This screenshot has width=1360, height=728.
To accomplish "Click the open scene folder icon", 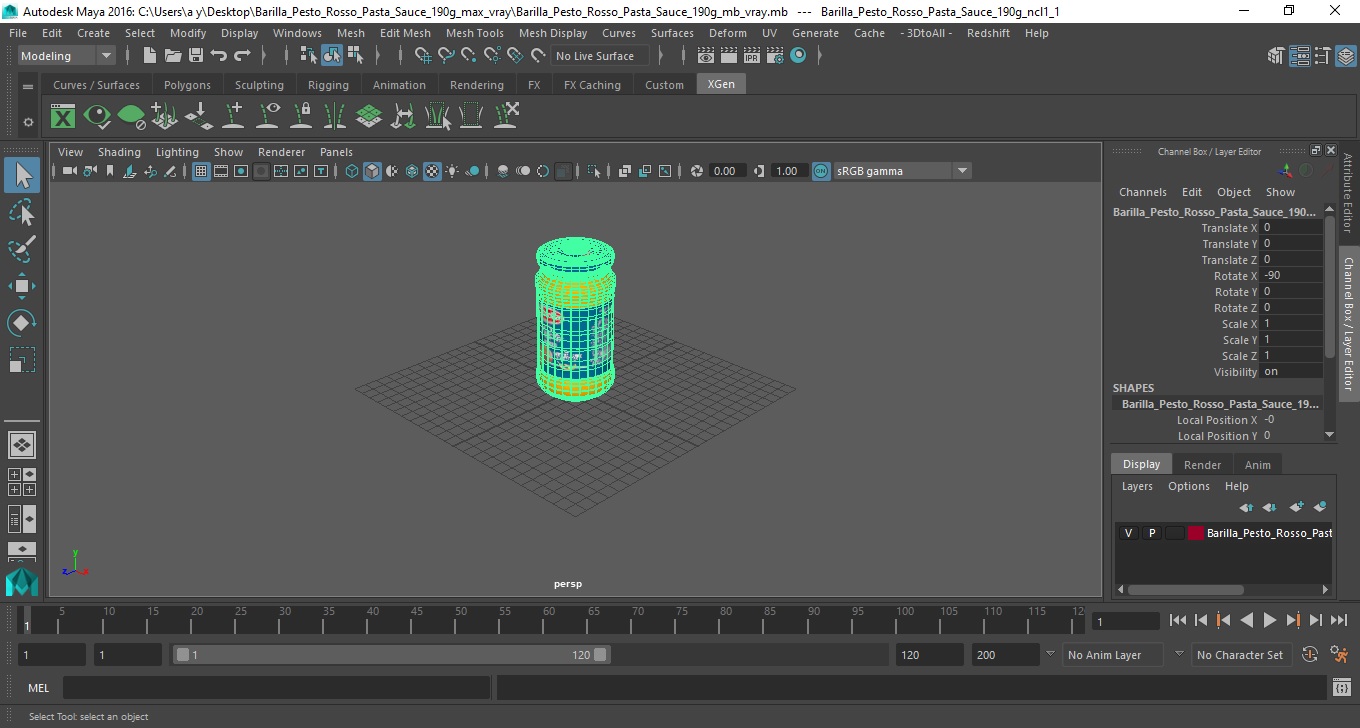I will click(x=173, y=56).
